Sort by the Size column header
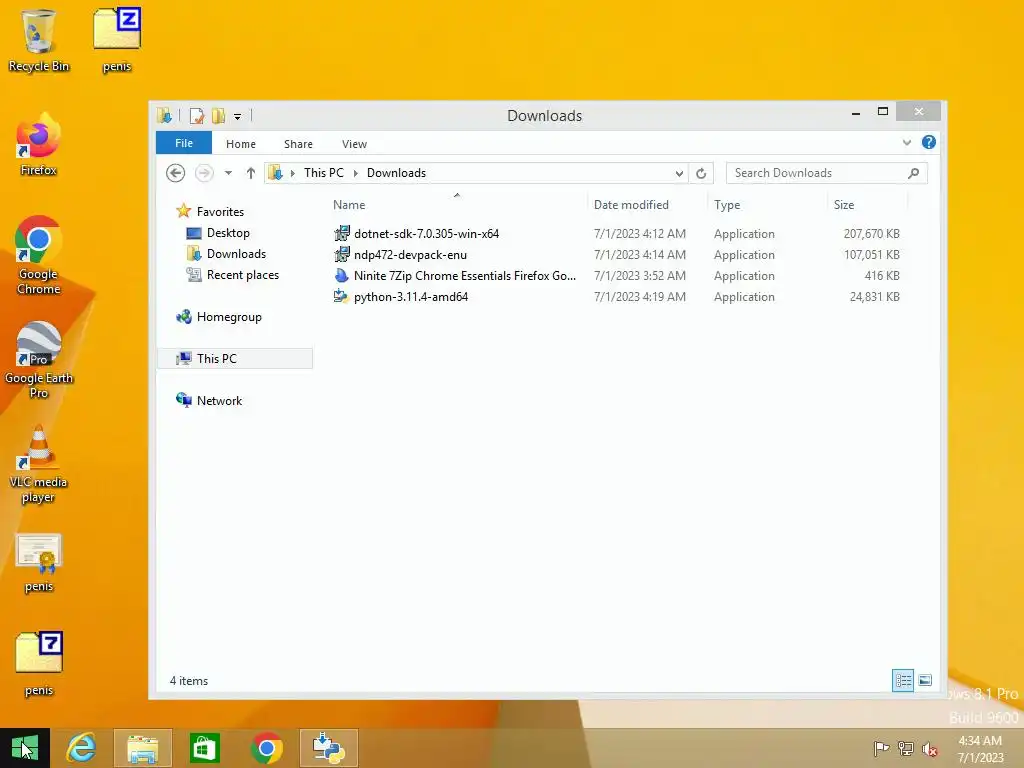The width and height of the screenshot is (1024, 768). point(867,204)
